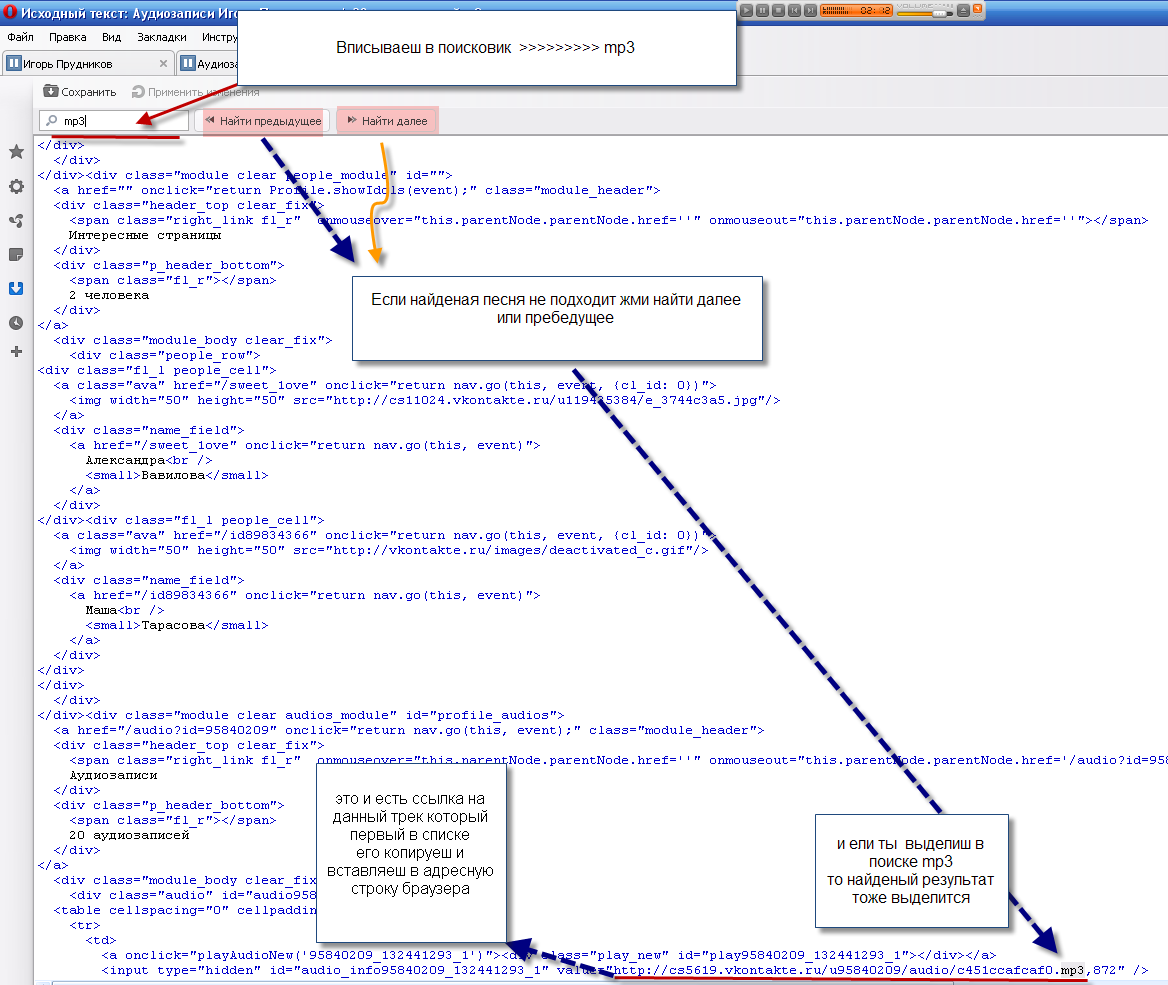1168x985 pixels.
Task: Click the deactivated_c.gif image URL
Action: pos(512,550)
